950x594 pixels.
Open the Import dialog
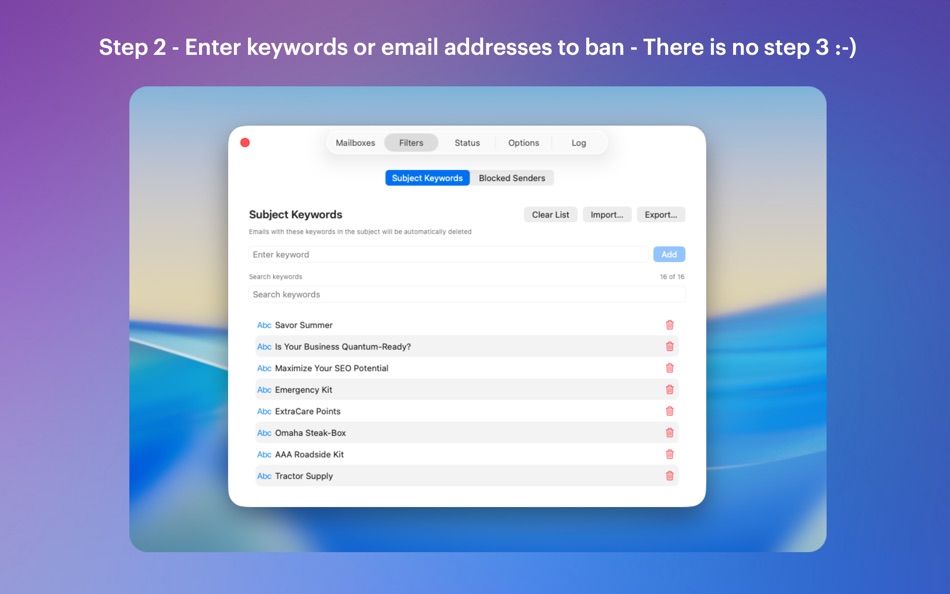(x=606, y=214)
